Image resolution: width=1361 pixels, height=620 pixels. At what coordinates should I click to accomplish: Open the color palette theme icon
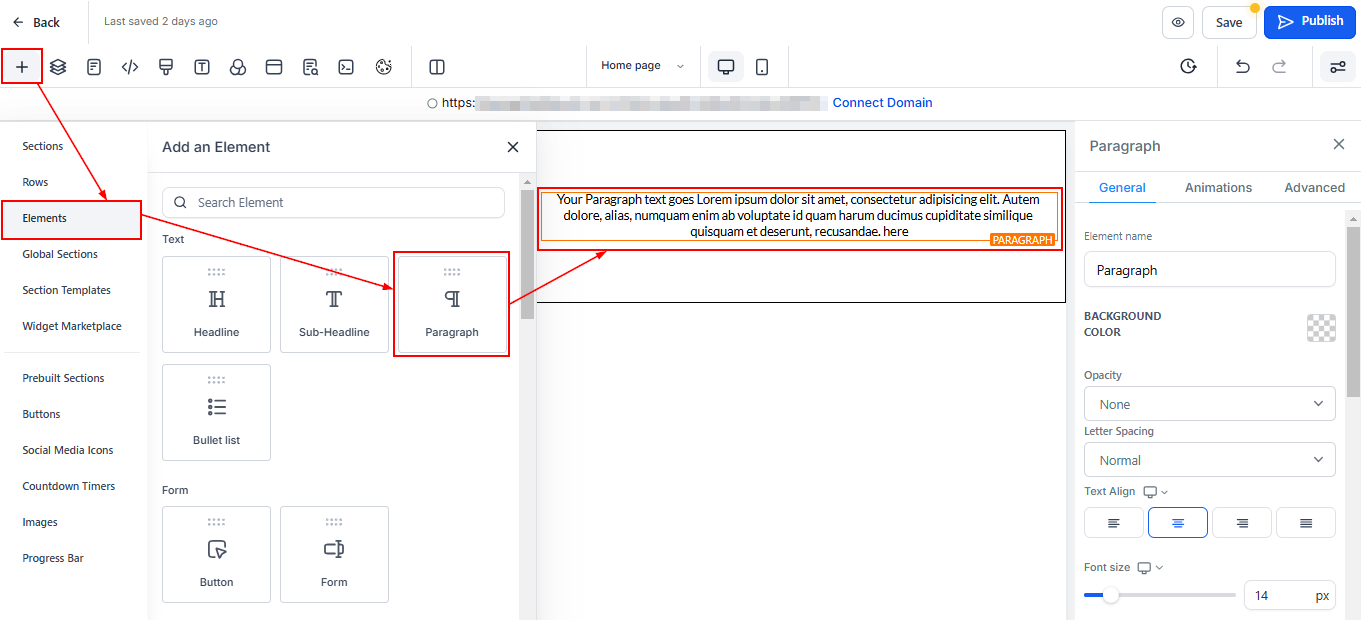click(x=383, y=67)
